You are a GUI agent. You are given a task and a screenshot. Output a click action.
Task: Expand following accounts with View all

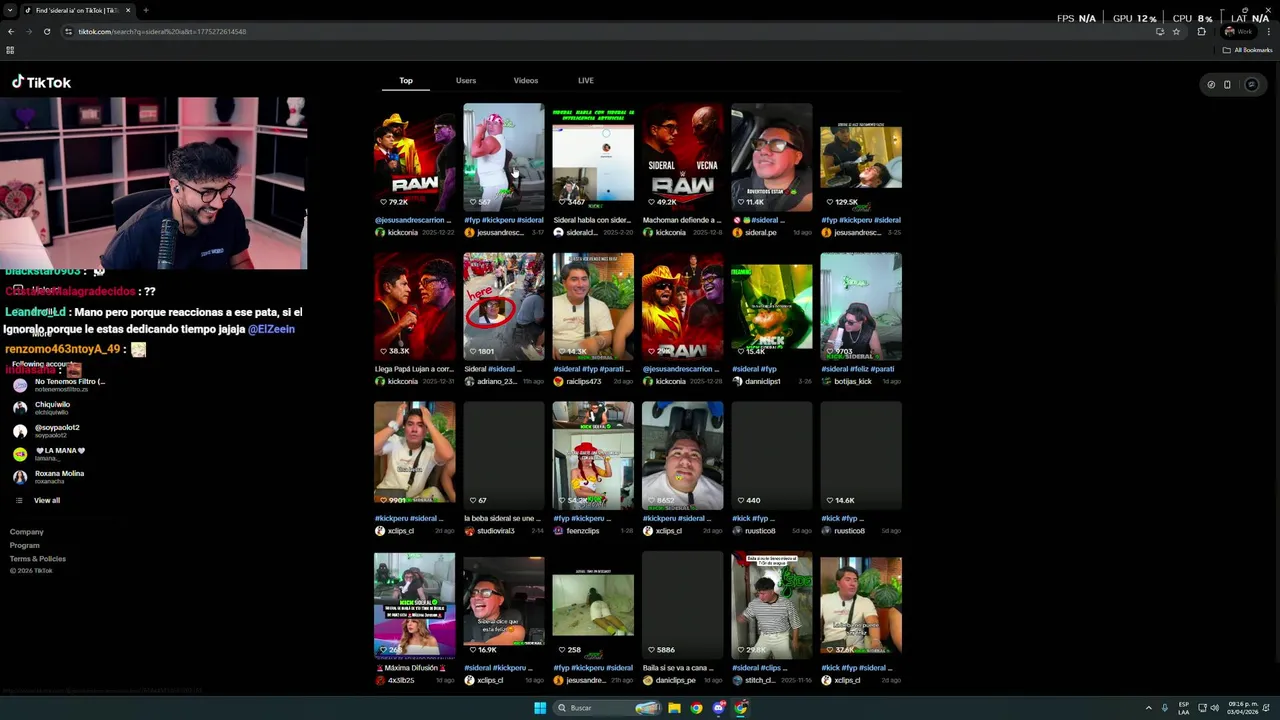pos(38,500)
